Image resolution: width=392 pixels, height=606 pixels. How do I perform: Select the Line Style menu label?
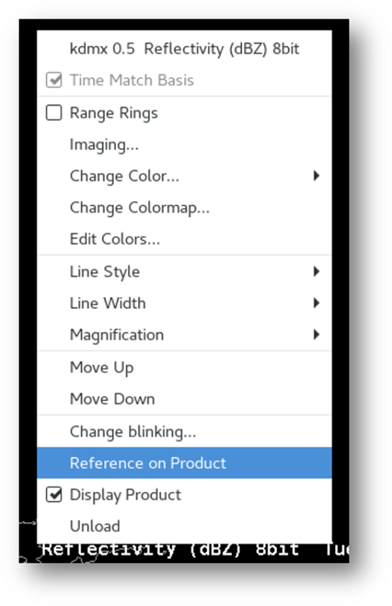[105, 272]
